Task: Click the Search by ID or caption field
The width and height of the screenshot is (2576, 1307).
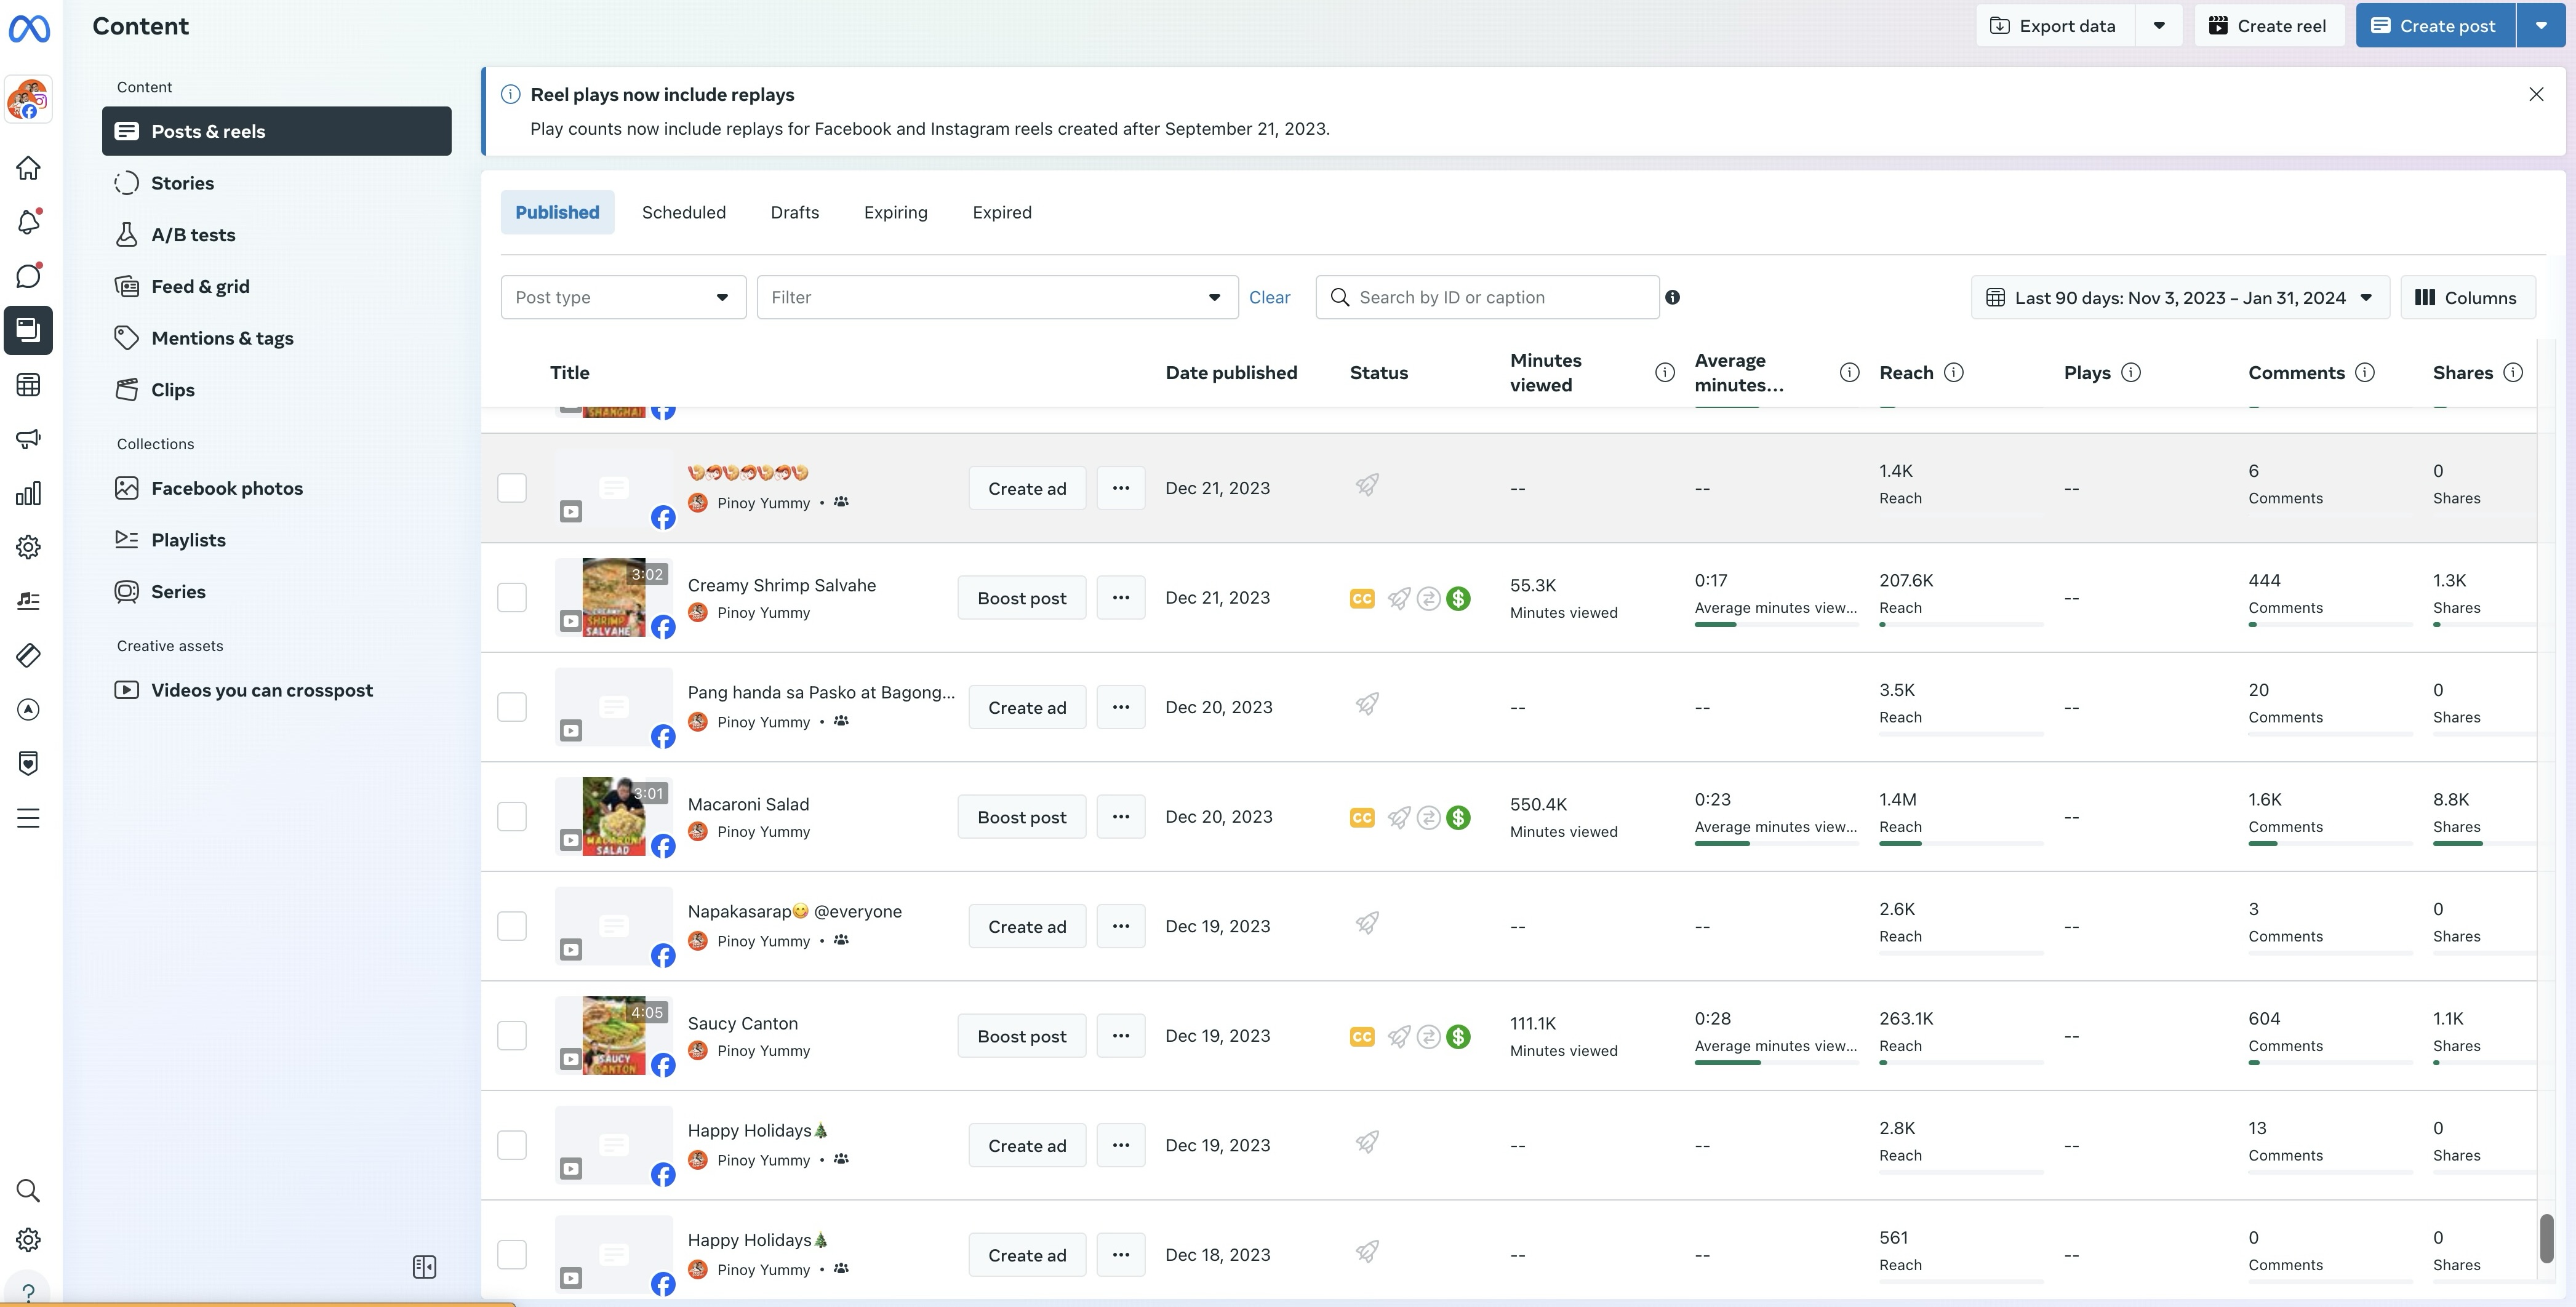Action: click(x=1500, y=297)
